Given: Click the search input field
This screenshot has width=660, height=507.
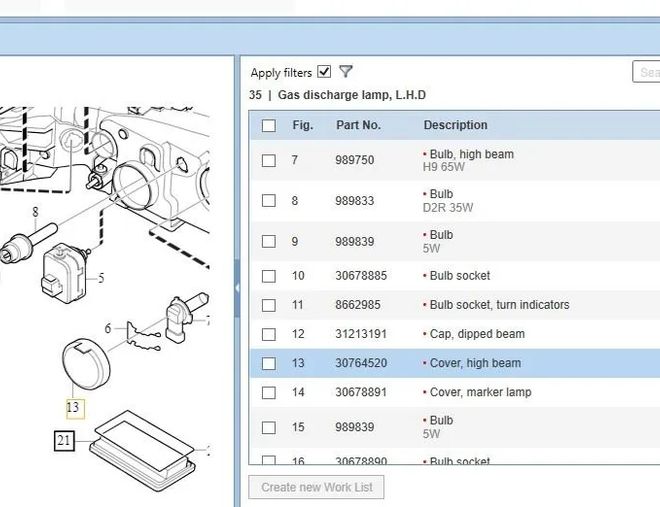Looking at the screenshot, I should tap(647, 72).
